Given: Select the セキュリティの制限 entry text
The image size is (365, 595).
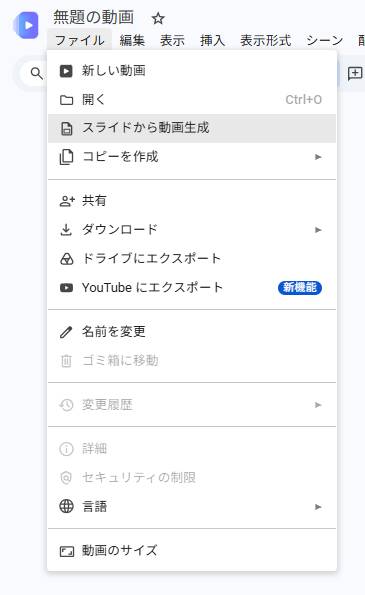Looking at the screenshot, I should click(139, 477).
